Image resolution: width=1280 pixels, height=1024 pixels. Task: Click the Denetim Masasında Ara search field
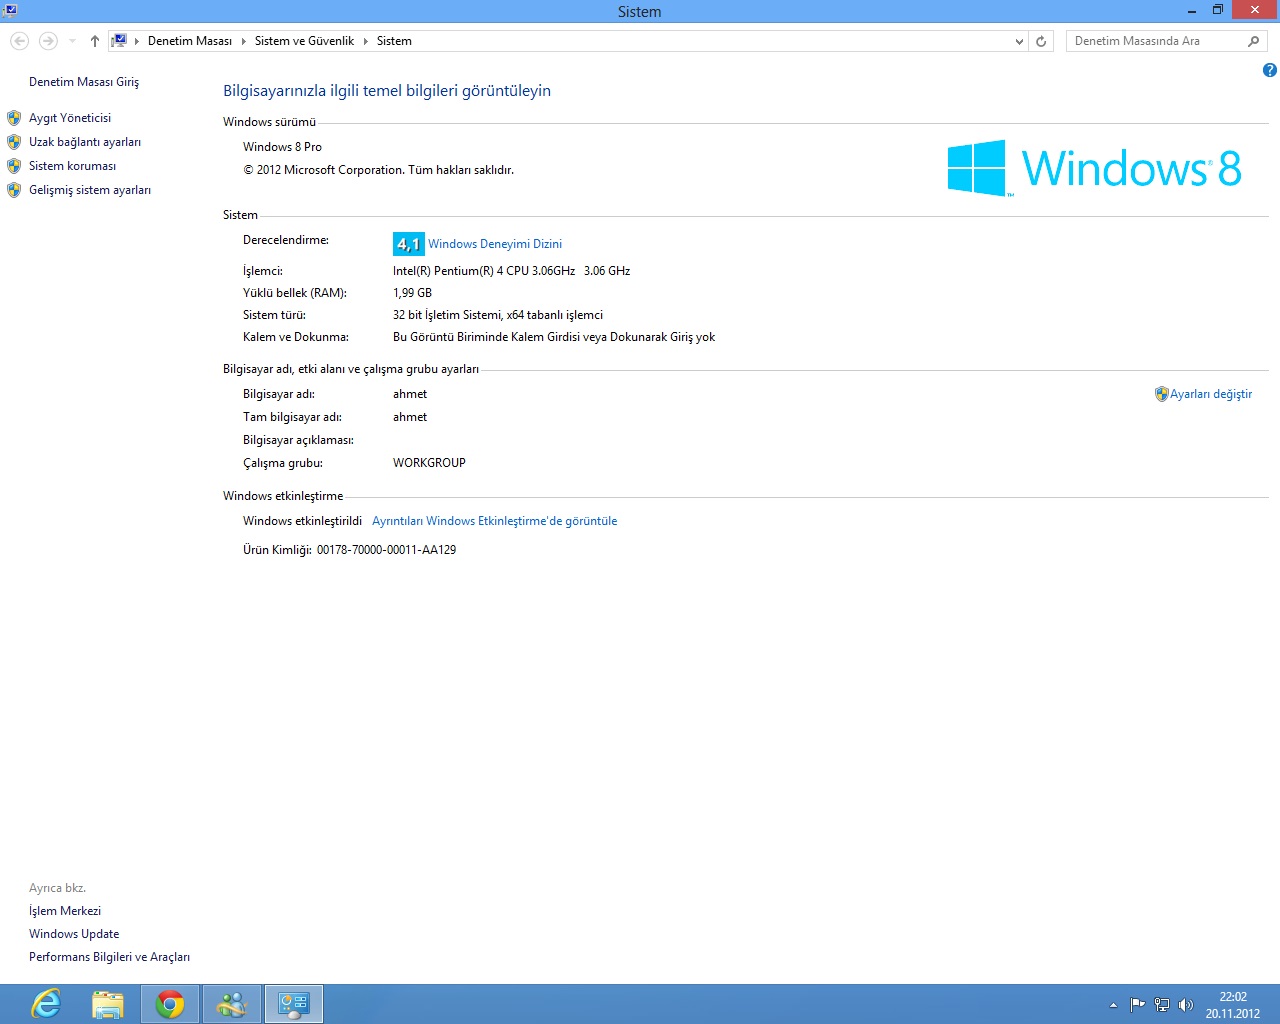pyautogui.click(x=1155, y=41)
